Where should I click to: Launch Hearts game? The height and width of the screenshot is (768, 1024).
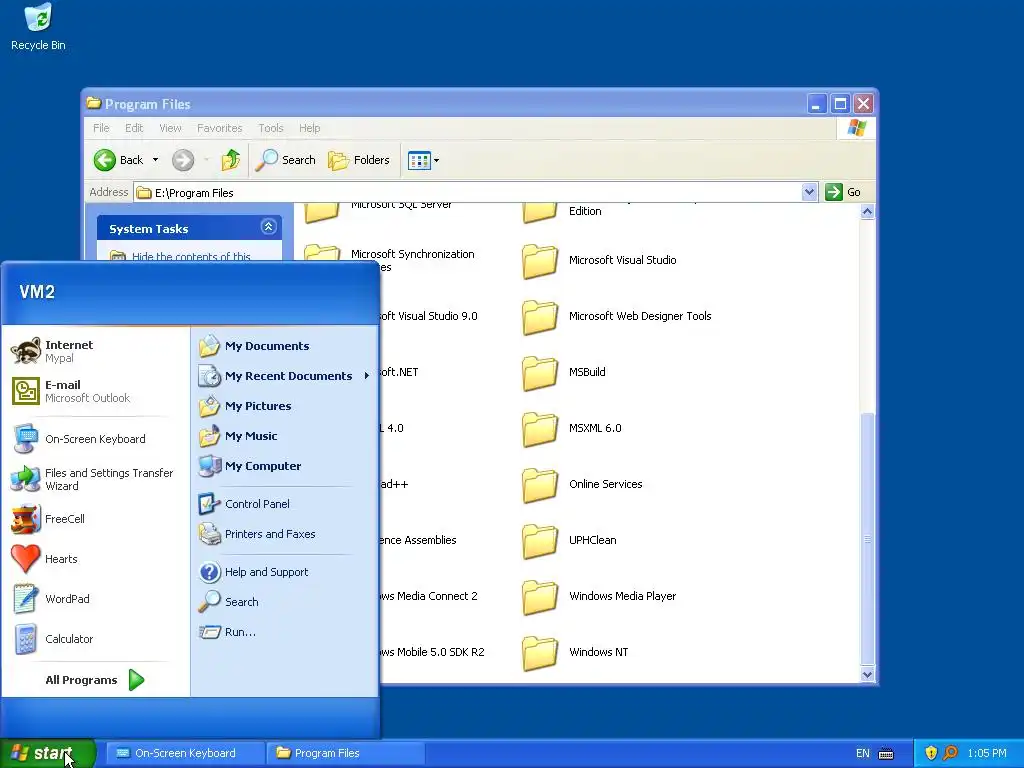tap(95, 559)
